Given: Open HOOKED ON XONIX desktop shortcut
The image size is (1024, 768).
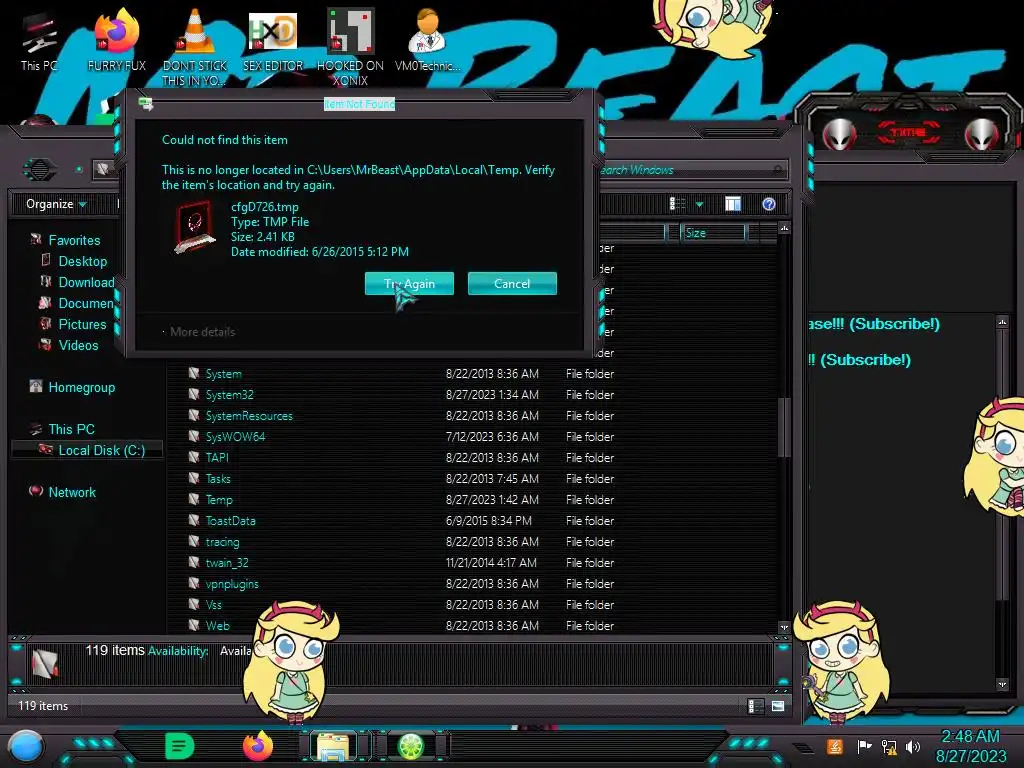Looking at the screenshot, I should [350, 46].
